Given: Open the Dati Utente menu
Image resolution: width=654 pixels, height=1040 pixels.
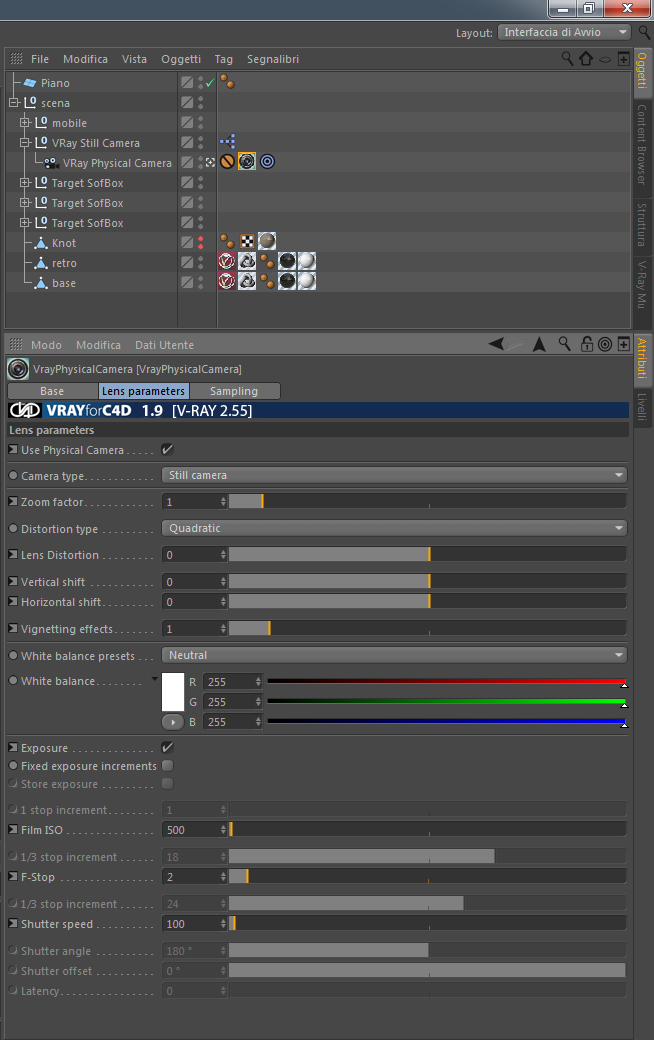Looking at the screenshot, I should (x=164, y=345).
